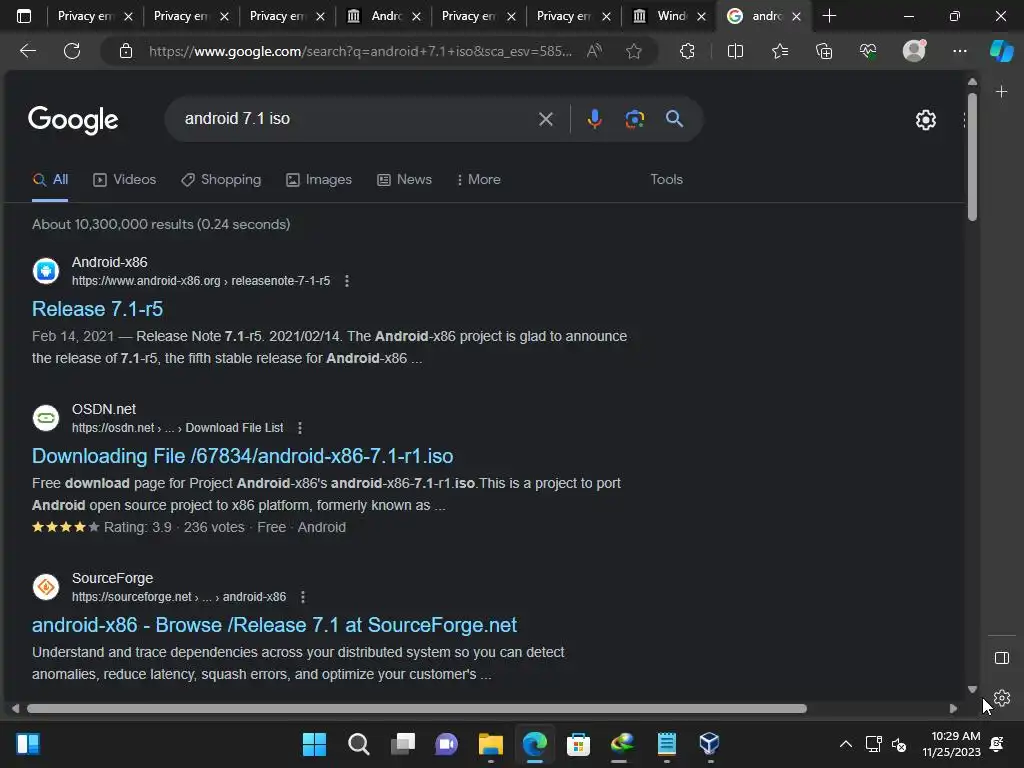Click the Edge tab actions menu icon
Screen dimensions: 1024x768
(24, 16)
